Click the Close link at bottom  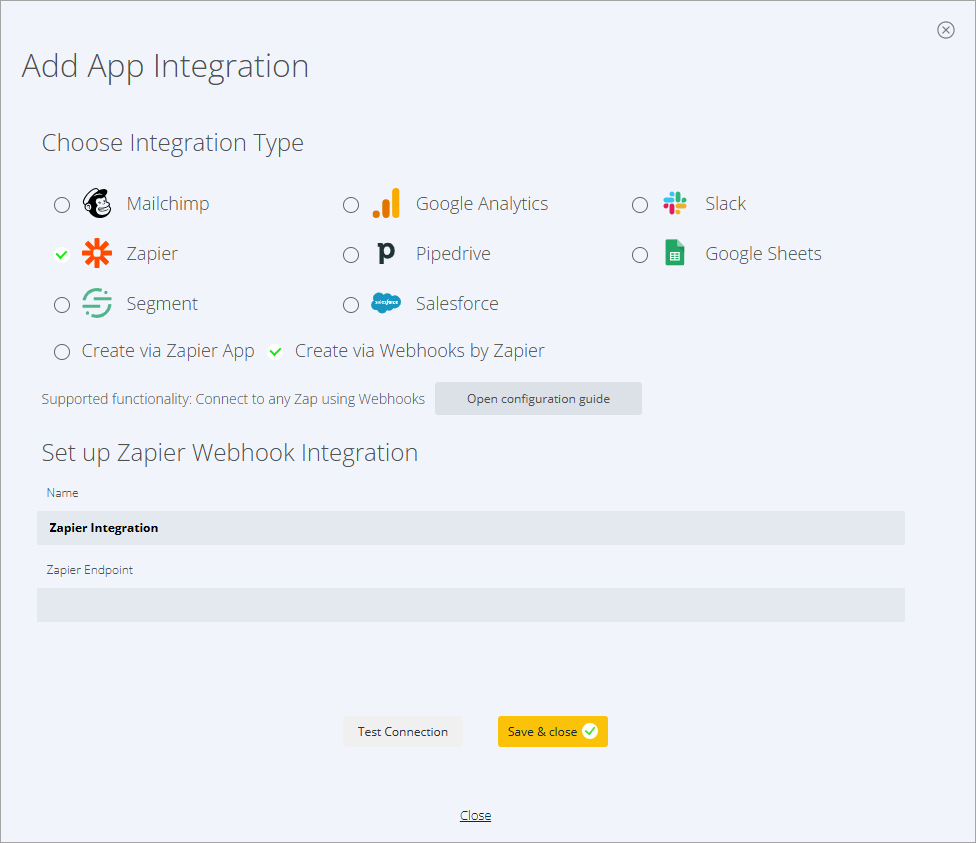coord(476,816)
